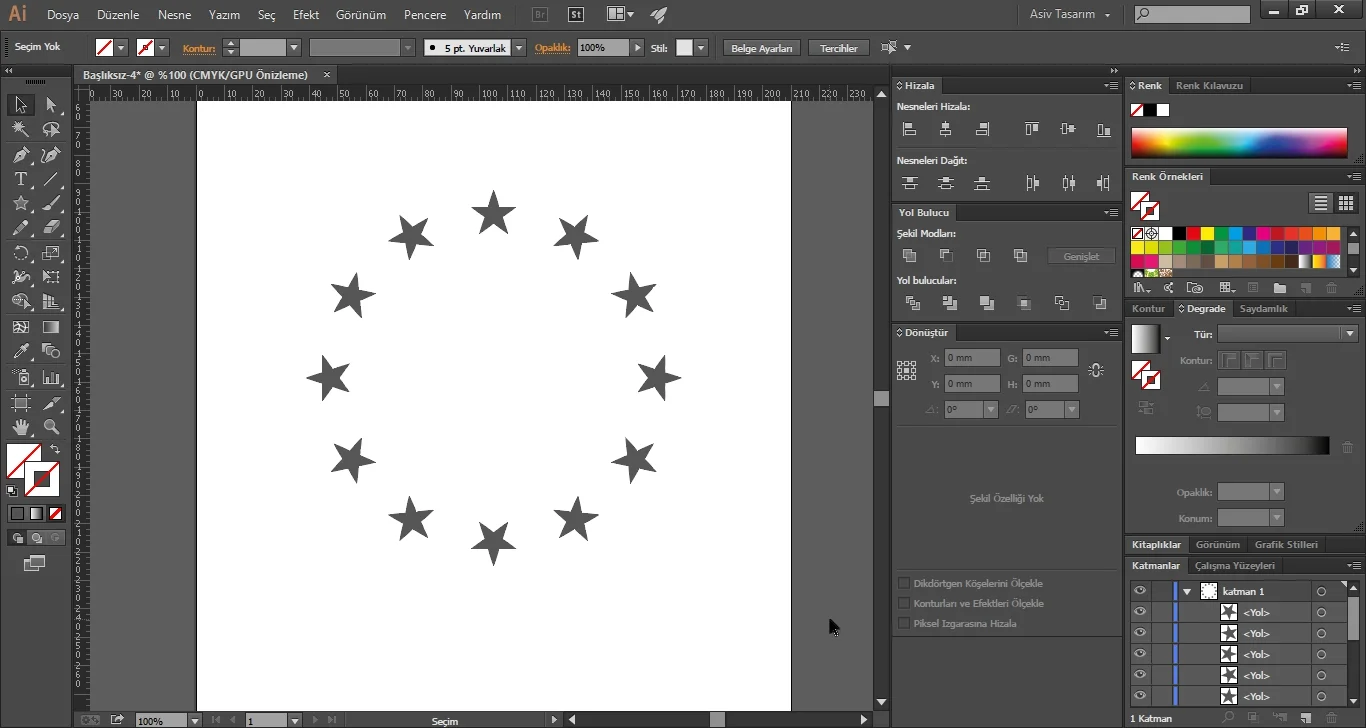The height and width of the screenshot is (728, 1366).
Task: Enable Piksel Izgarasına Hizala checkbox
Action: click(904, 623)
